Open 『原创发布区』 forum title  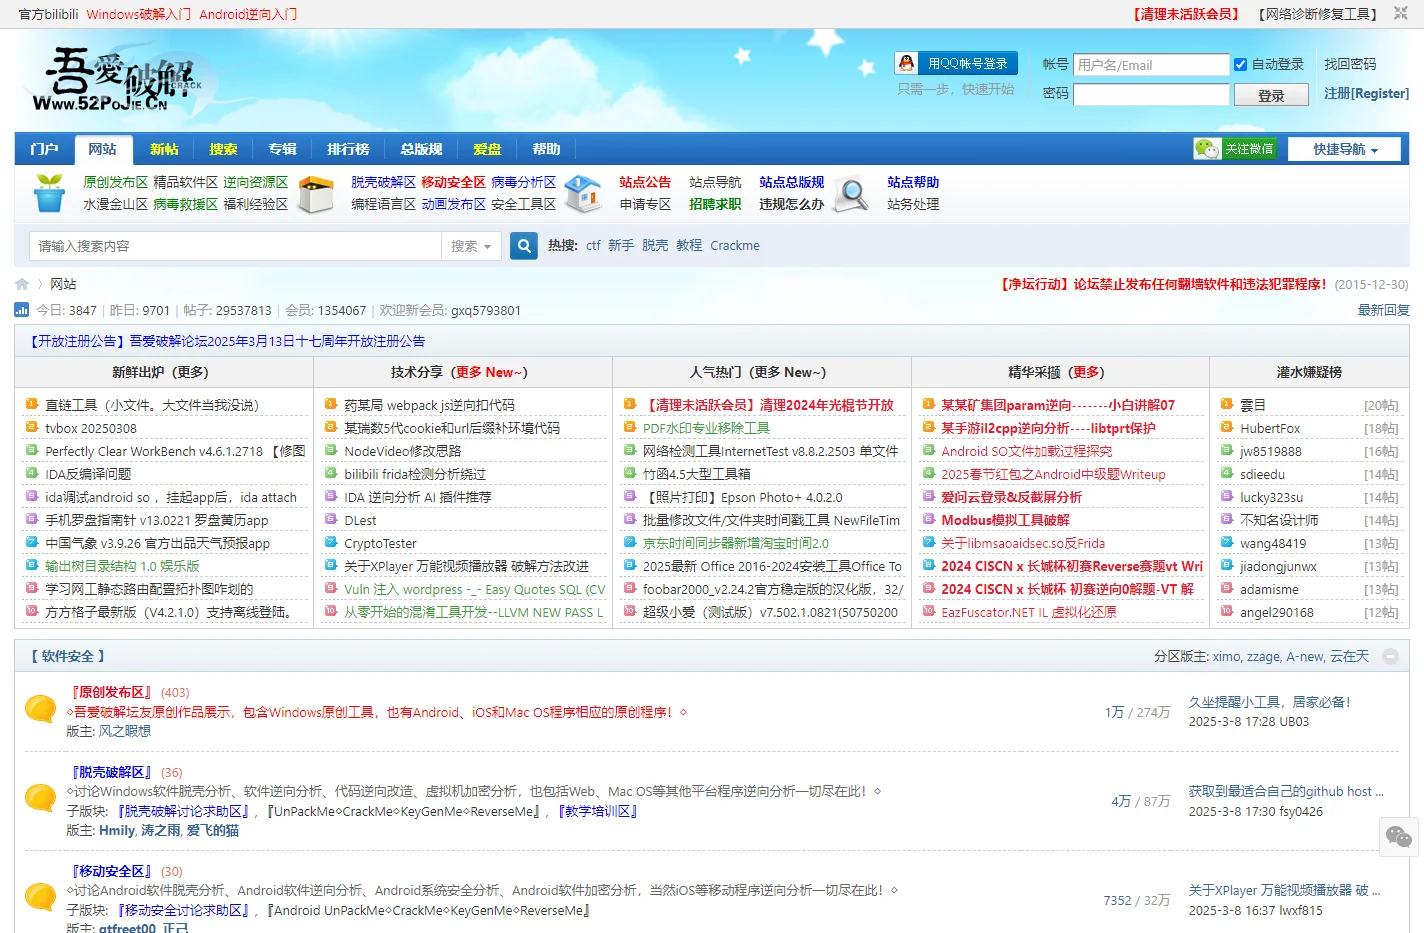tap(110, 692)
